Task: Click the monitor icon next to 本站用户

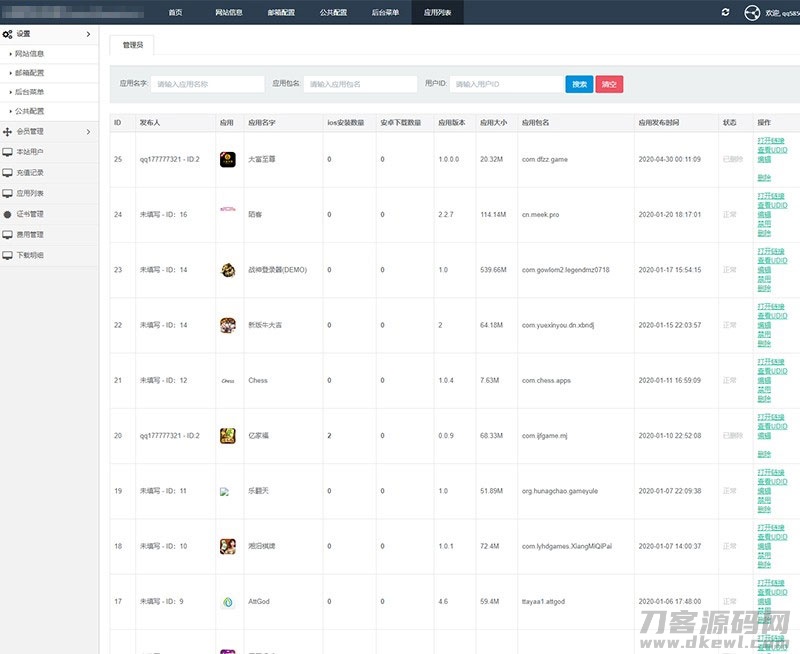Action: click(x=8, y=151)
